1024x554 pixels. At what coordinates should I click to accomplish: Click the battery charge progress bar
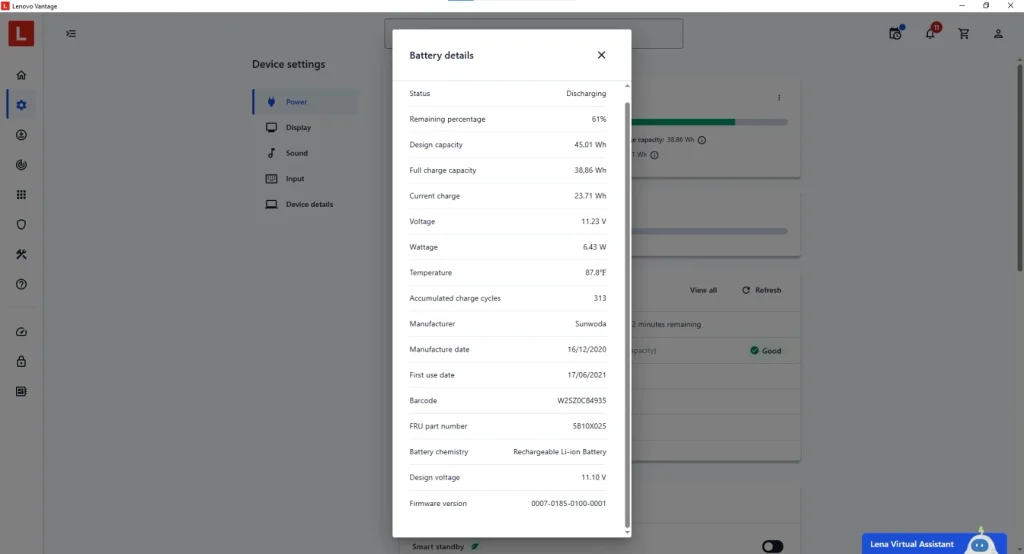(x=709, y=122)
